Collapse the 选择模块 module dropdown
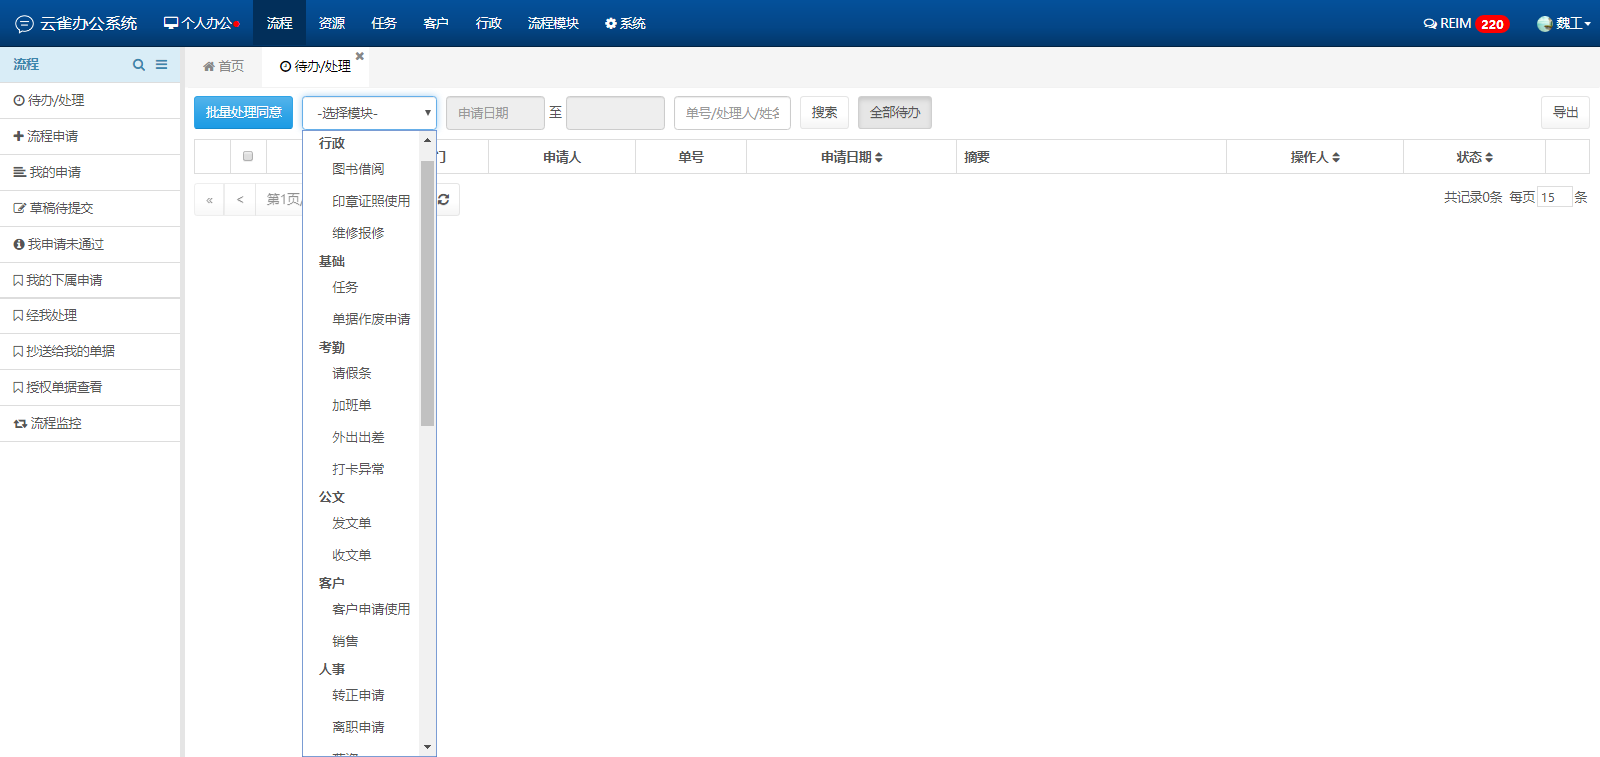The height and width of the screenshot is (757, 1600). click(x=369, y=113)
